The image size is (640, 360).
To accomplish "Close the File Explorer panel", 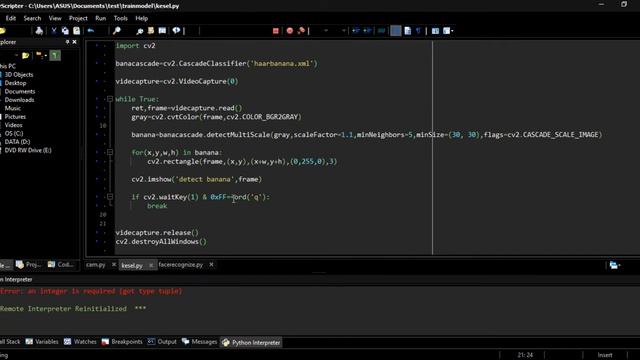I will 74,42.
